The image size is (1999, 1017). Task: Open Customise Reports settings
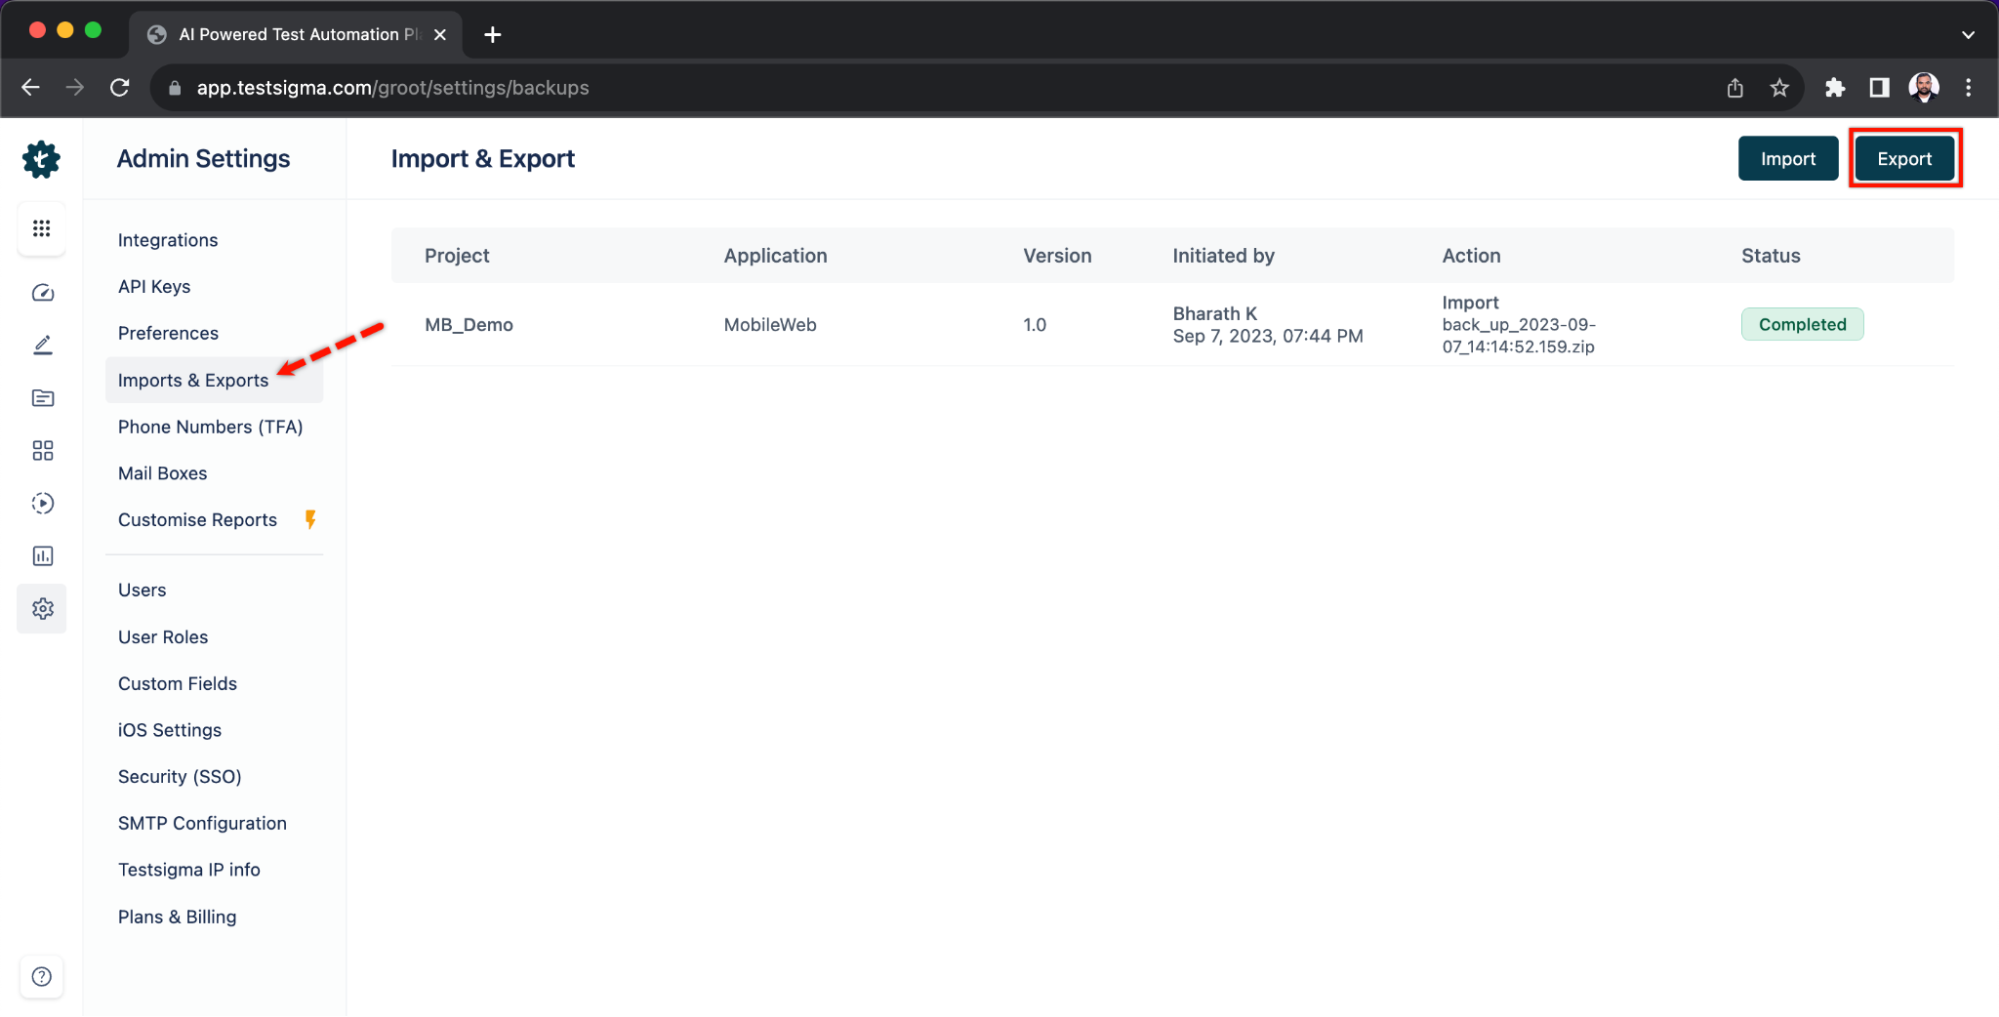coord(197,520)
